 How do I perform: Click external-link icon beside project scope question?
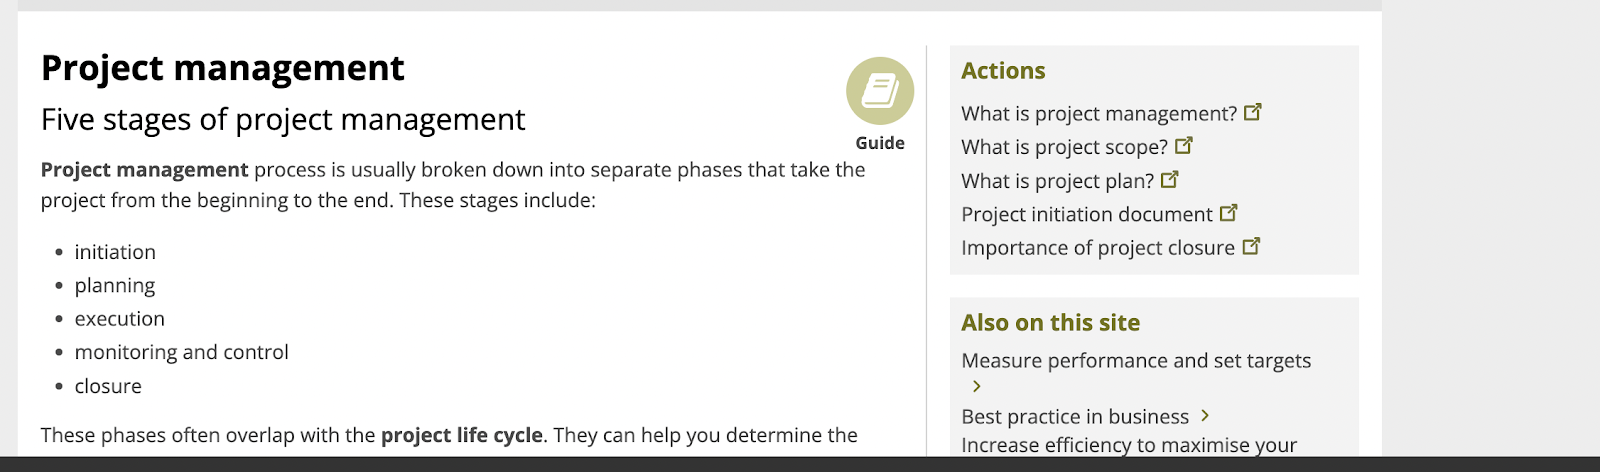(1184, 146)
